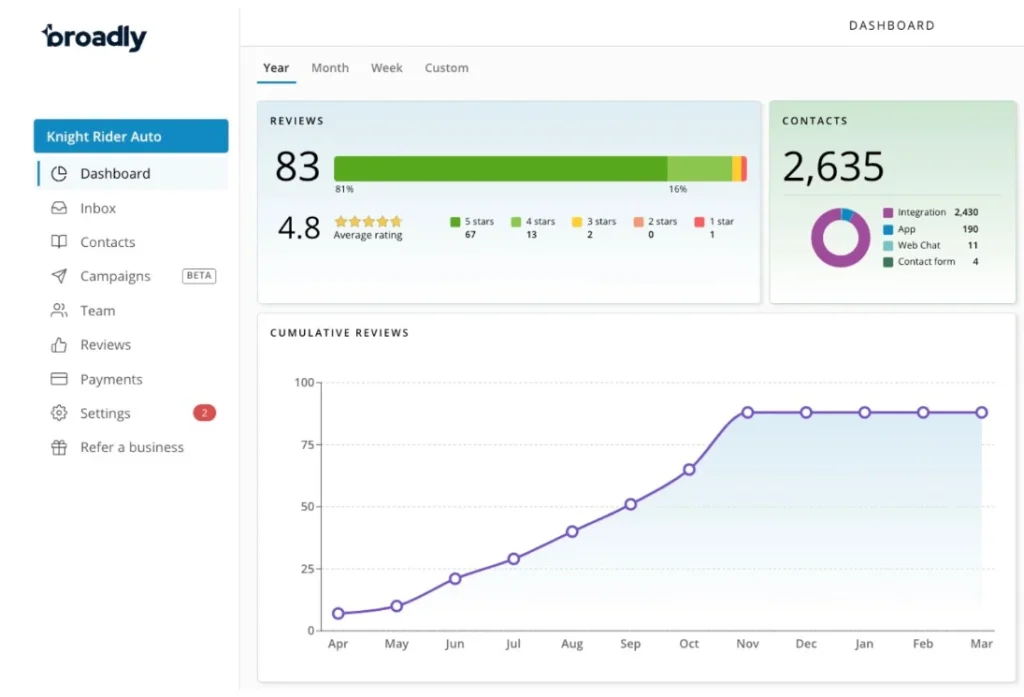Screen dimensions: 1024x697
Task: Click the App blue legend swatch
Action: (888, 229)
